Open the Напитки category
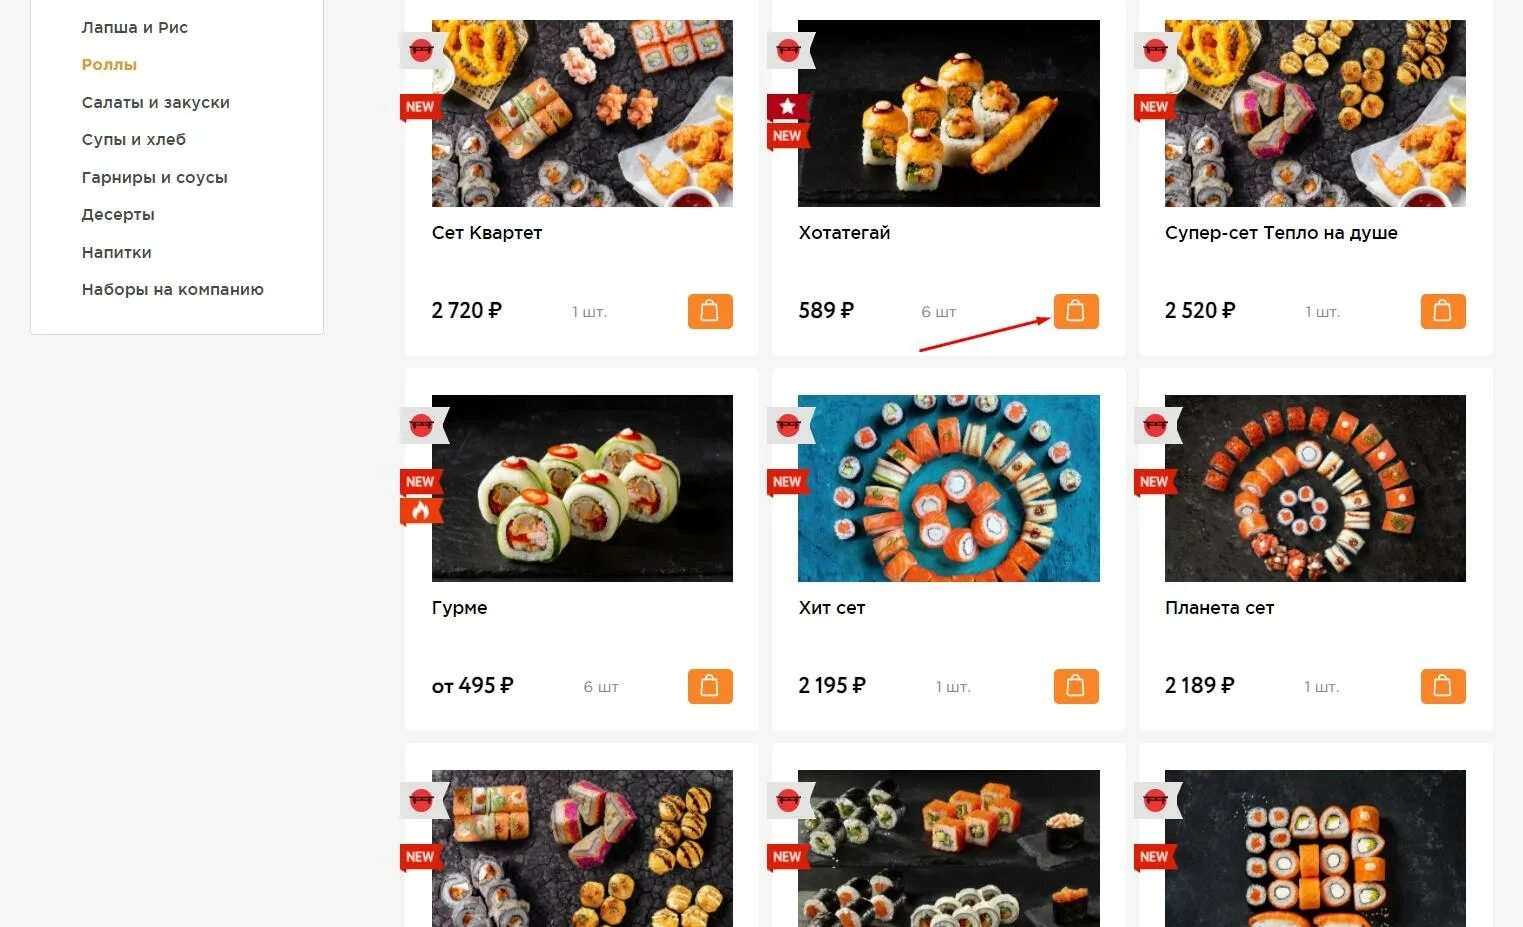Image resolution: width=1523 pixels, height=927 pixels. (116, 252)
